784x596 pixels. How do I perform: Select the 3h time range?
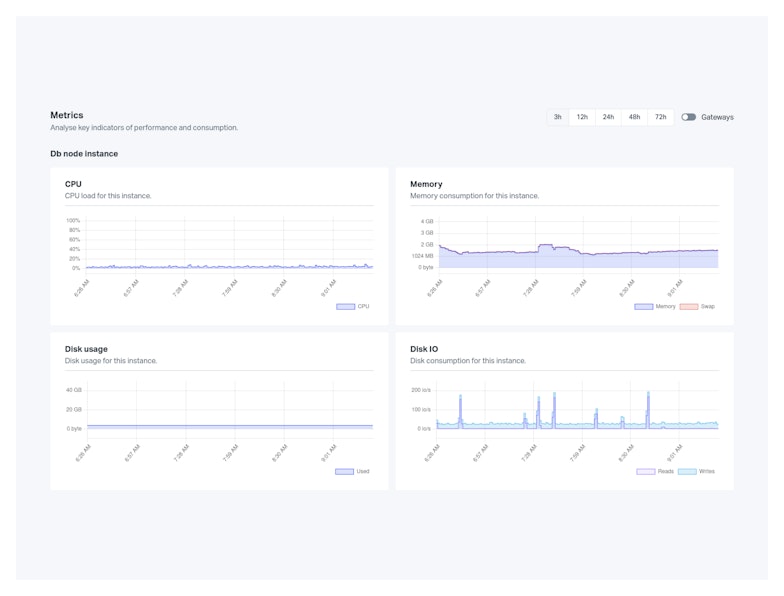coord(558,117)
